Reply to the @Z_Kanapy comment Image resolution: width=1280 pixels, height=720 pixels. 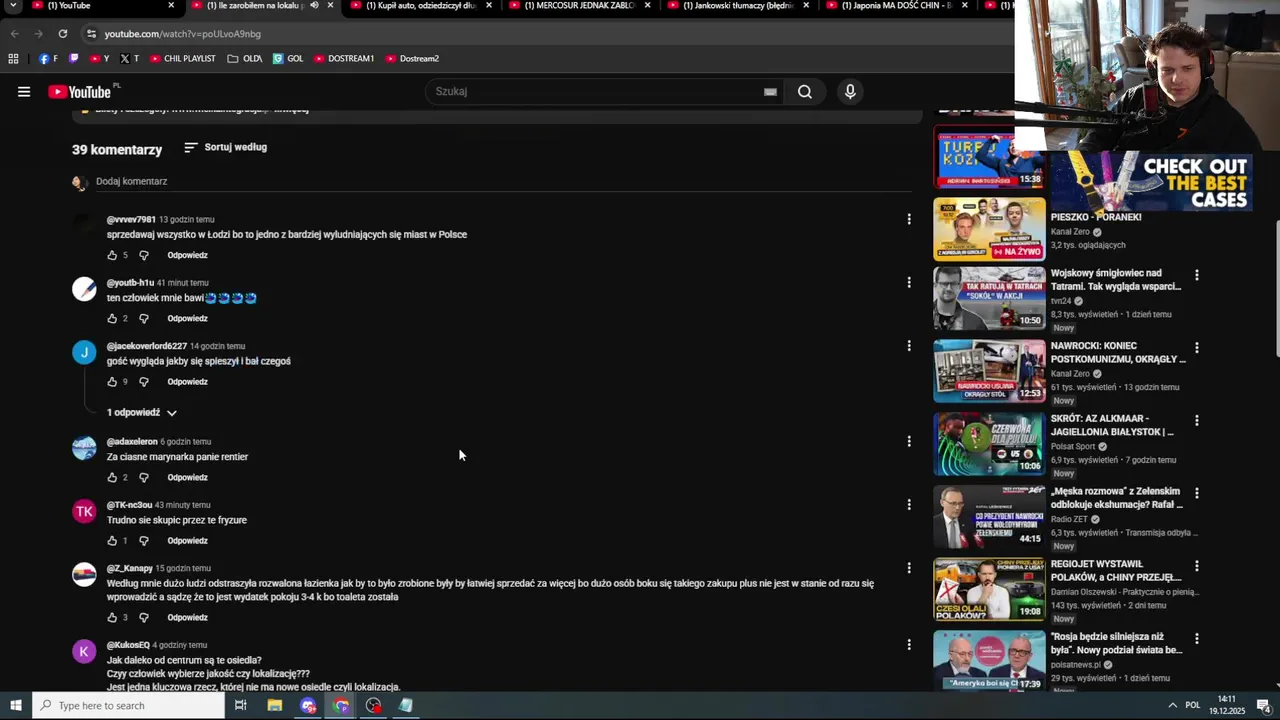187,618
